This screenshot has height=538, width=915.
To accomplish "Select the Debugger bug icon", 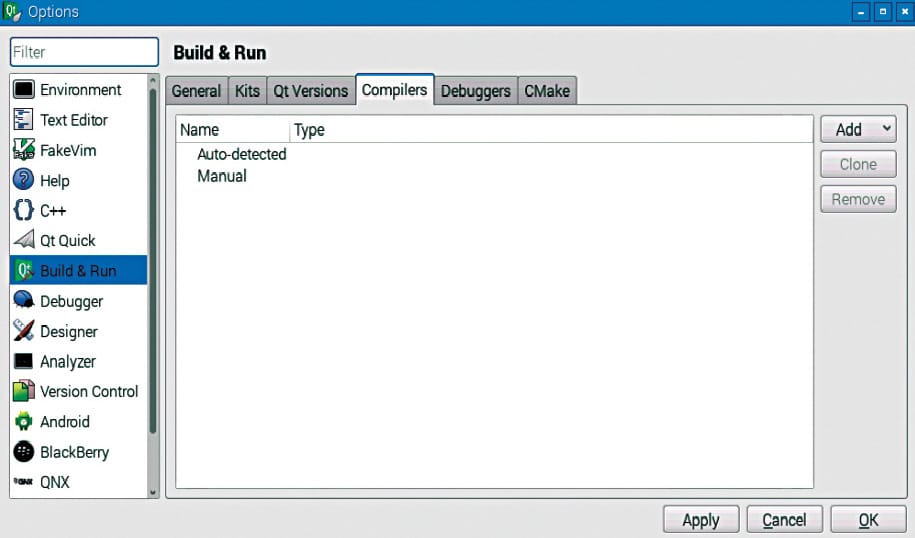I will tap(24, 301).
